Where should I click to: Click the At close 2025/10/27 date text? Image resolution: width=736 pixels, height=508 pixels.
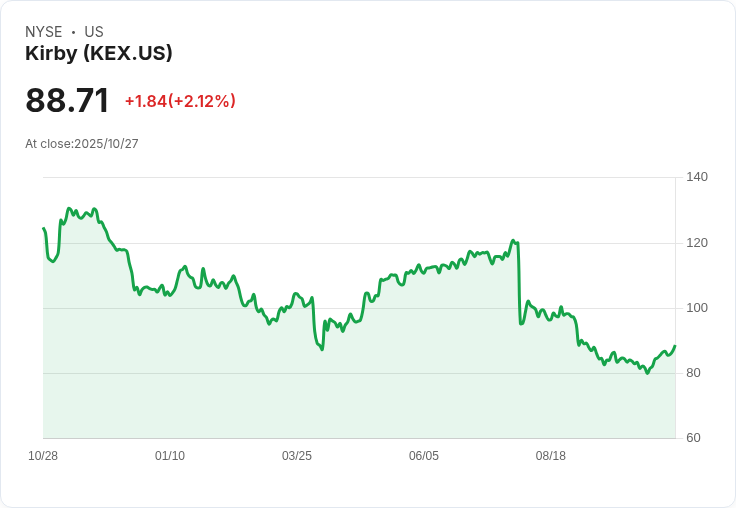[82, 143]
